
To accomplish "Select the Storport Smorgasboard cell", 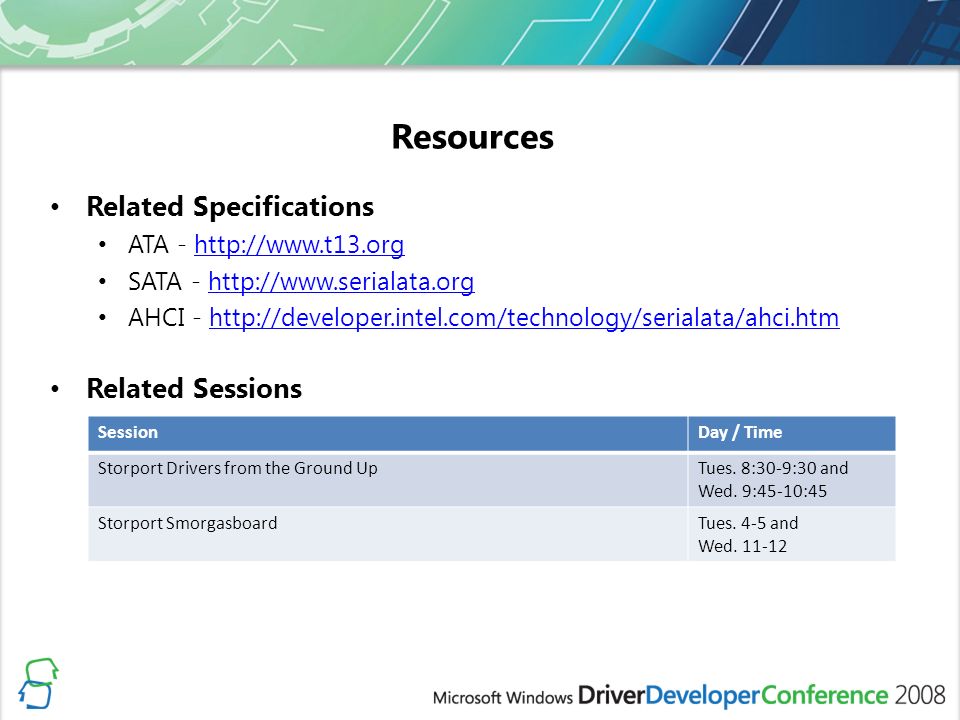I will 388,534.
